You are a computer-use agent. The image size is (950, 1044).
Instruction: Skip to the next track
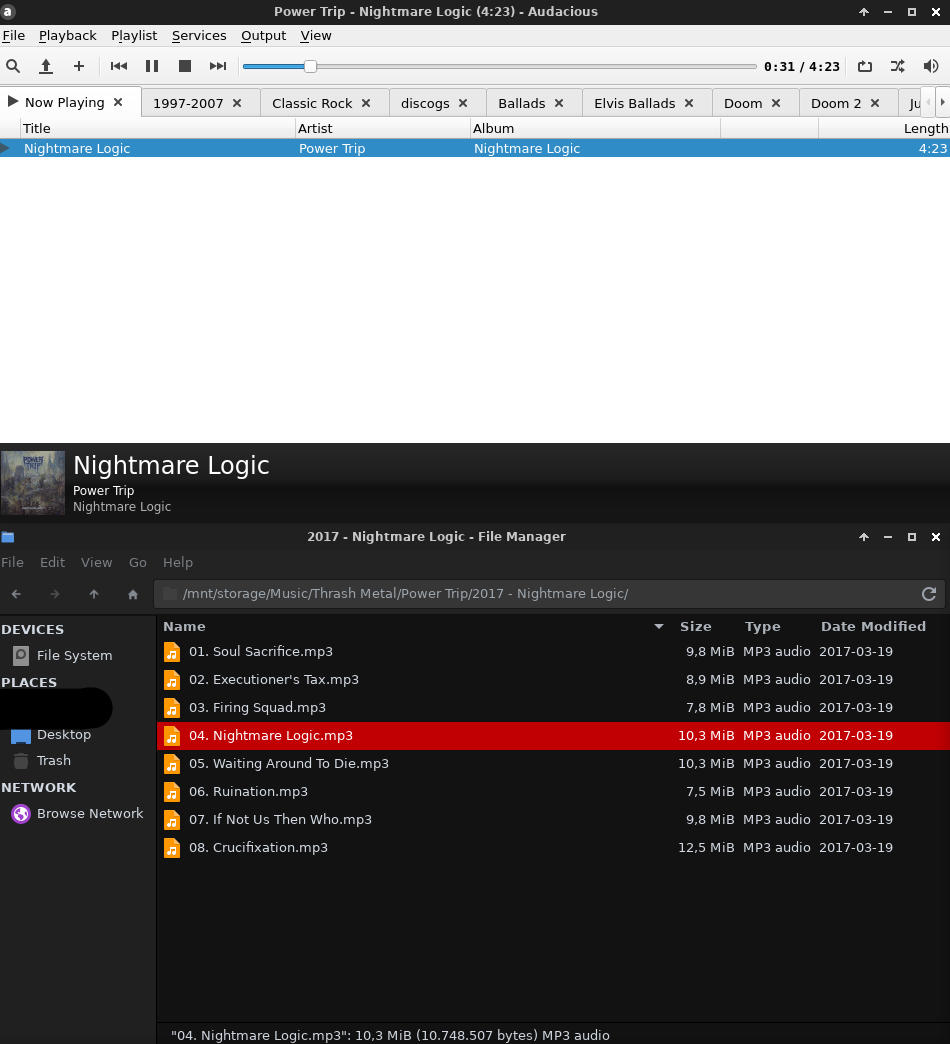pos(218,66)
